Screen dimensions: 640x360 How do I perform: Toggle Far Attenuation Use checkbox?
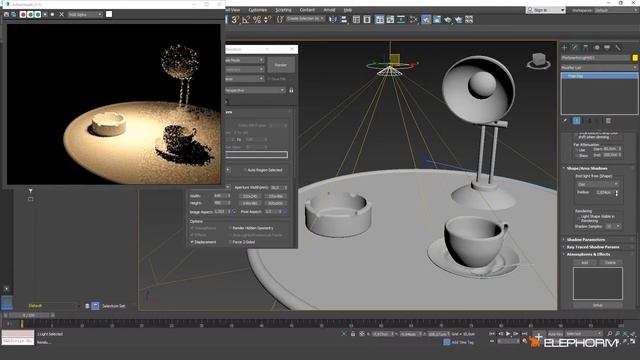coord(576,150)
